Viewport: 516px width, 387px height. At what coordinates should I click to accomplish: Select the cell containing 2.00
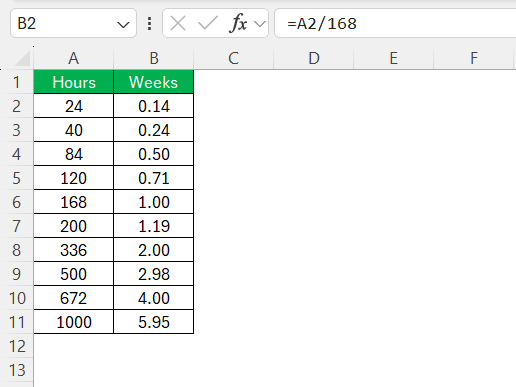(x=154, y=250)
